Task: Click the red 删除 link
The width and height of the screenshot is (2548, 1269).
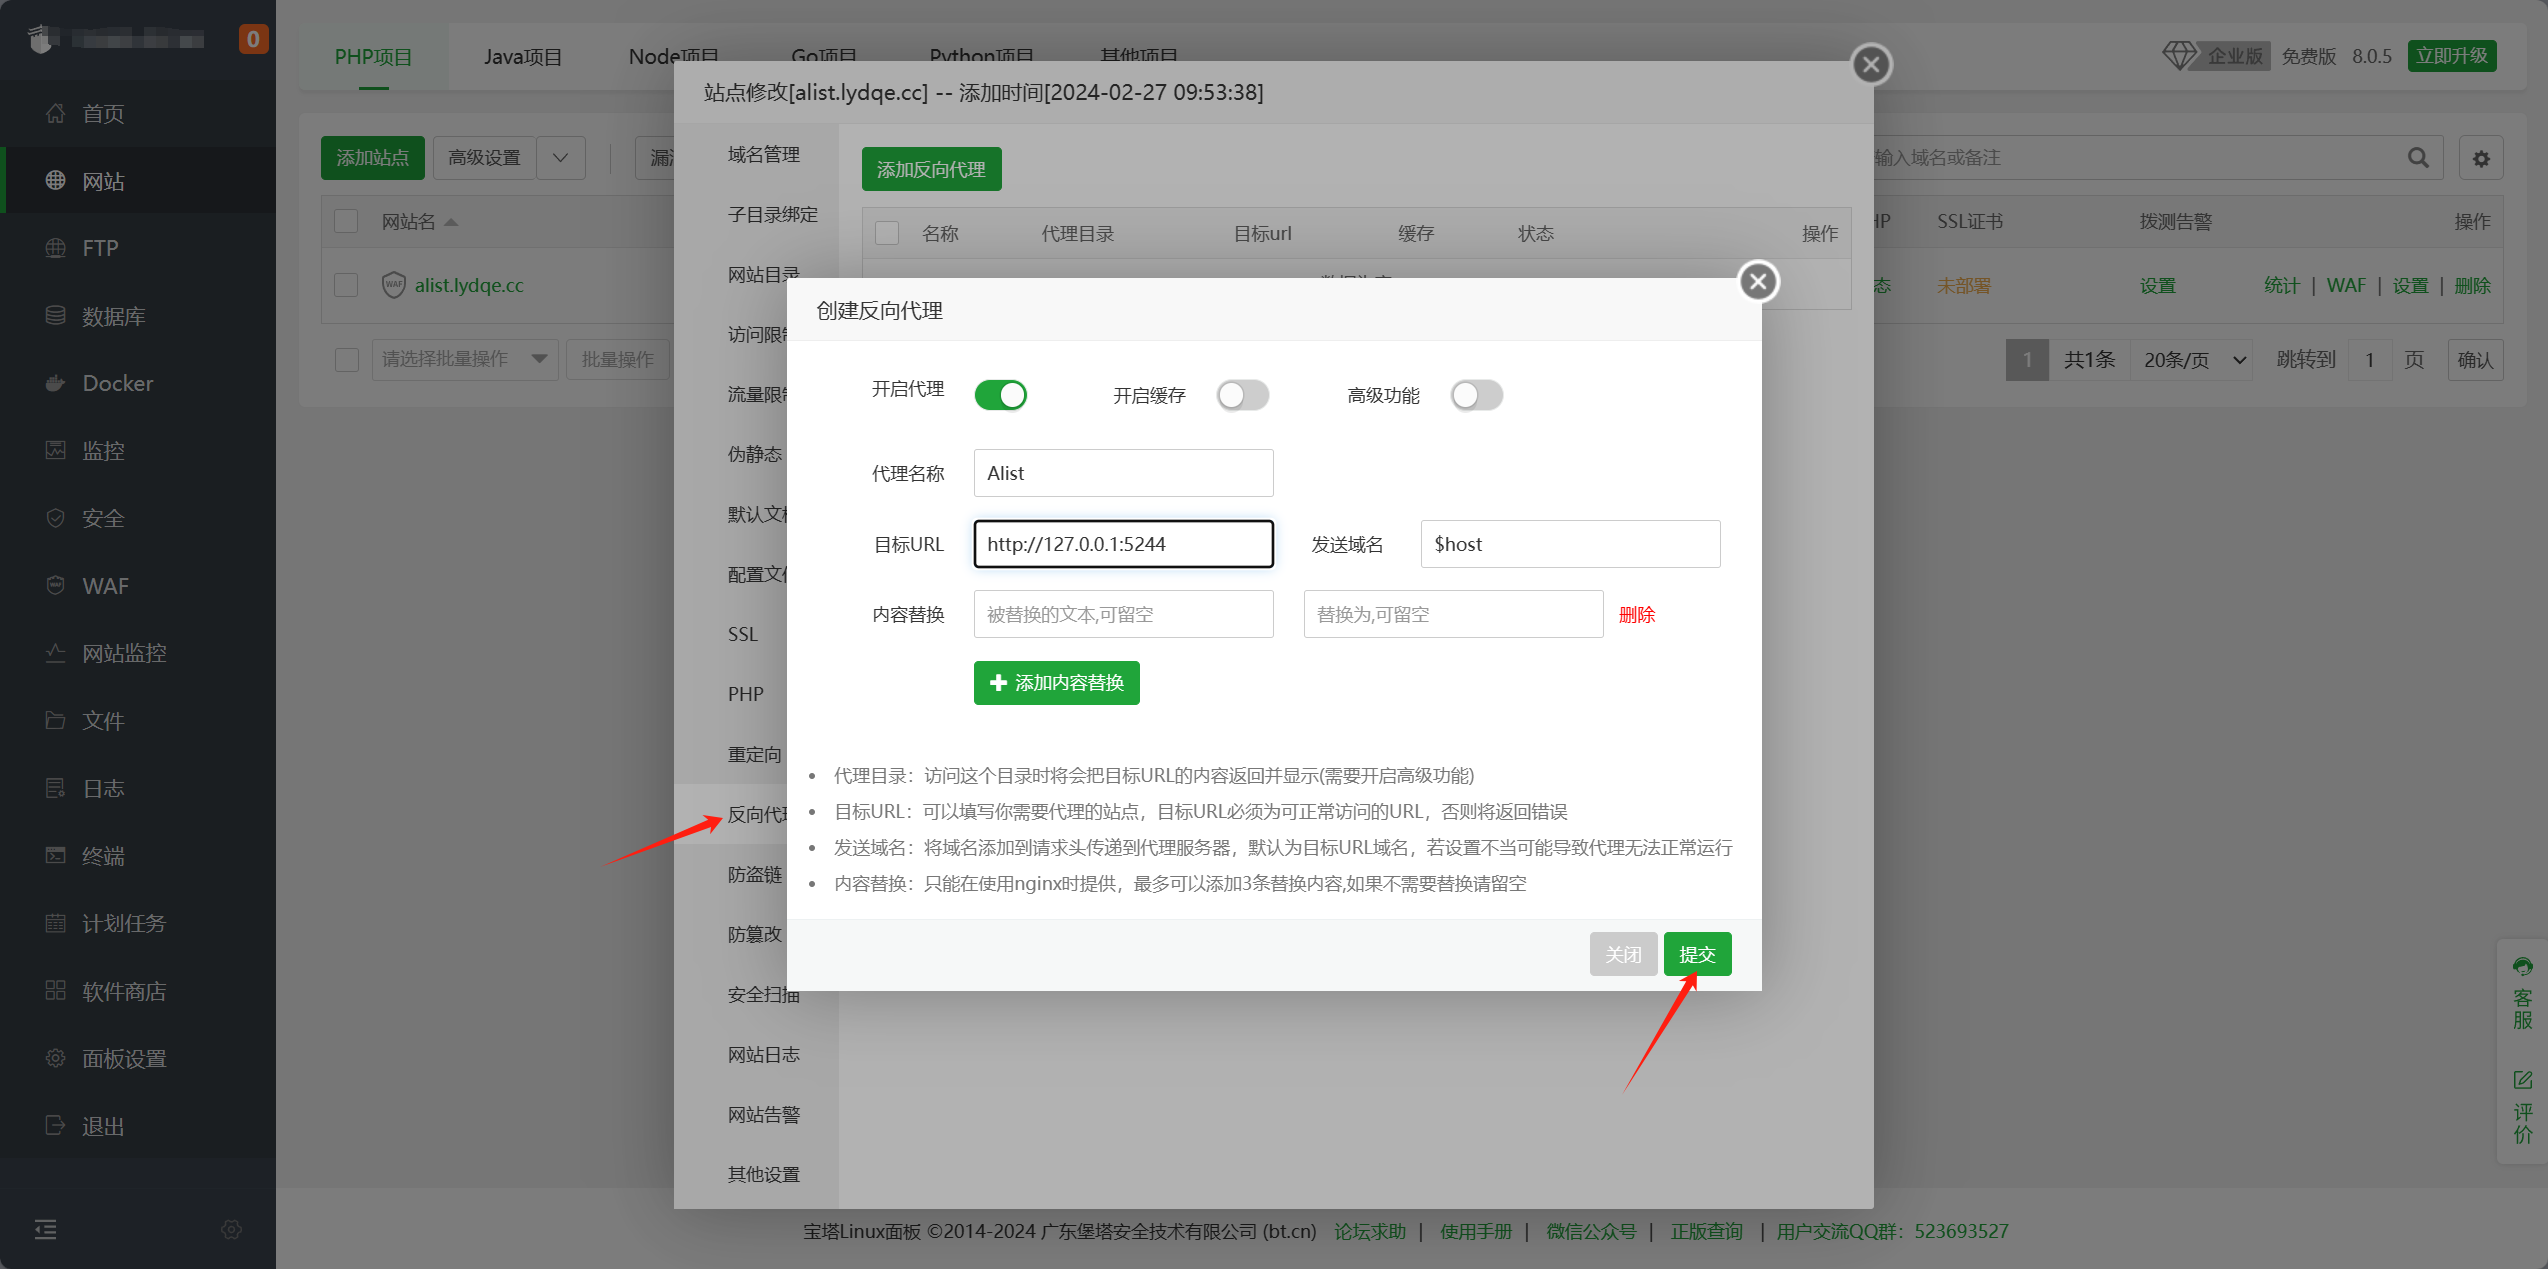Action: point(1636,614)
